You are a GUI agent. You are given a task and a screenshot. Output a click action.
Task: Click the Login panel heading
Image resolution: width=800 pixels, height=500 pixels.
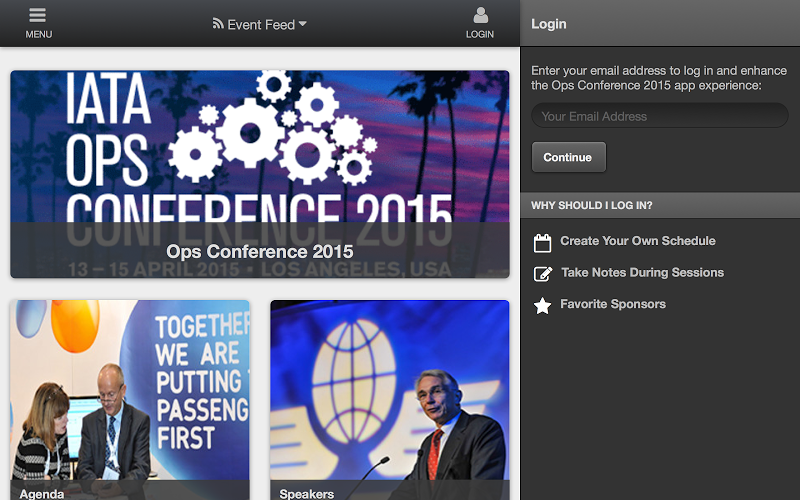548,24
